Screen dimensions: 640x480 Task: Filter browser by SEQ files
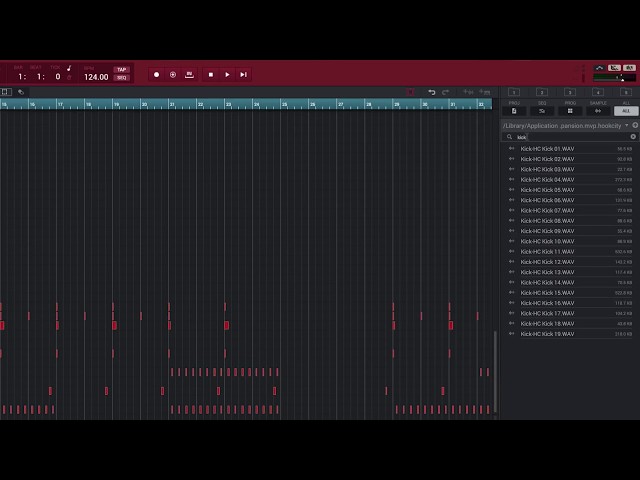tap(542, 111)
